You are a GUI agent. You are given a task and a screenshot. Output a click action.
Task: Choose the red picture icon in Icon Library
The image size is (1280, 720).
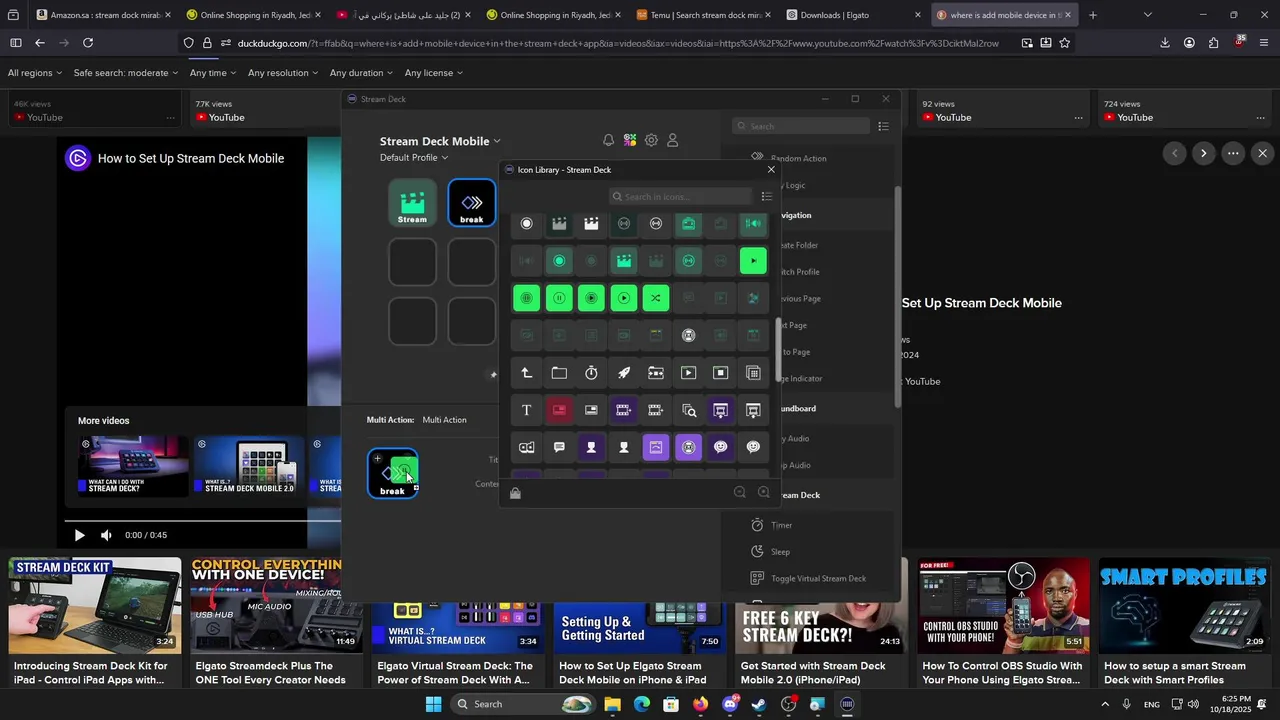pyautogui.click(x=559, y=410)
